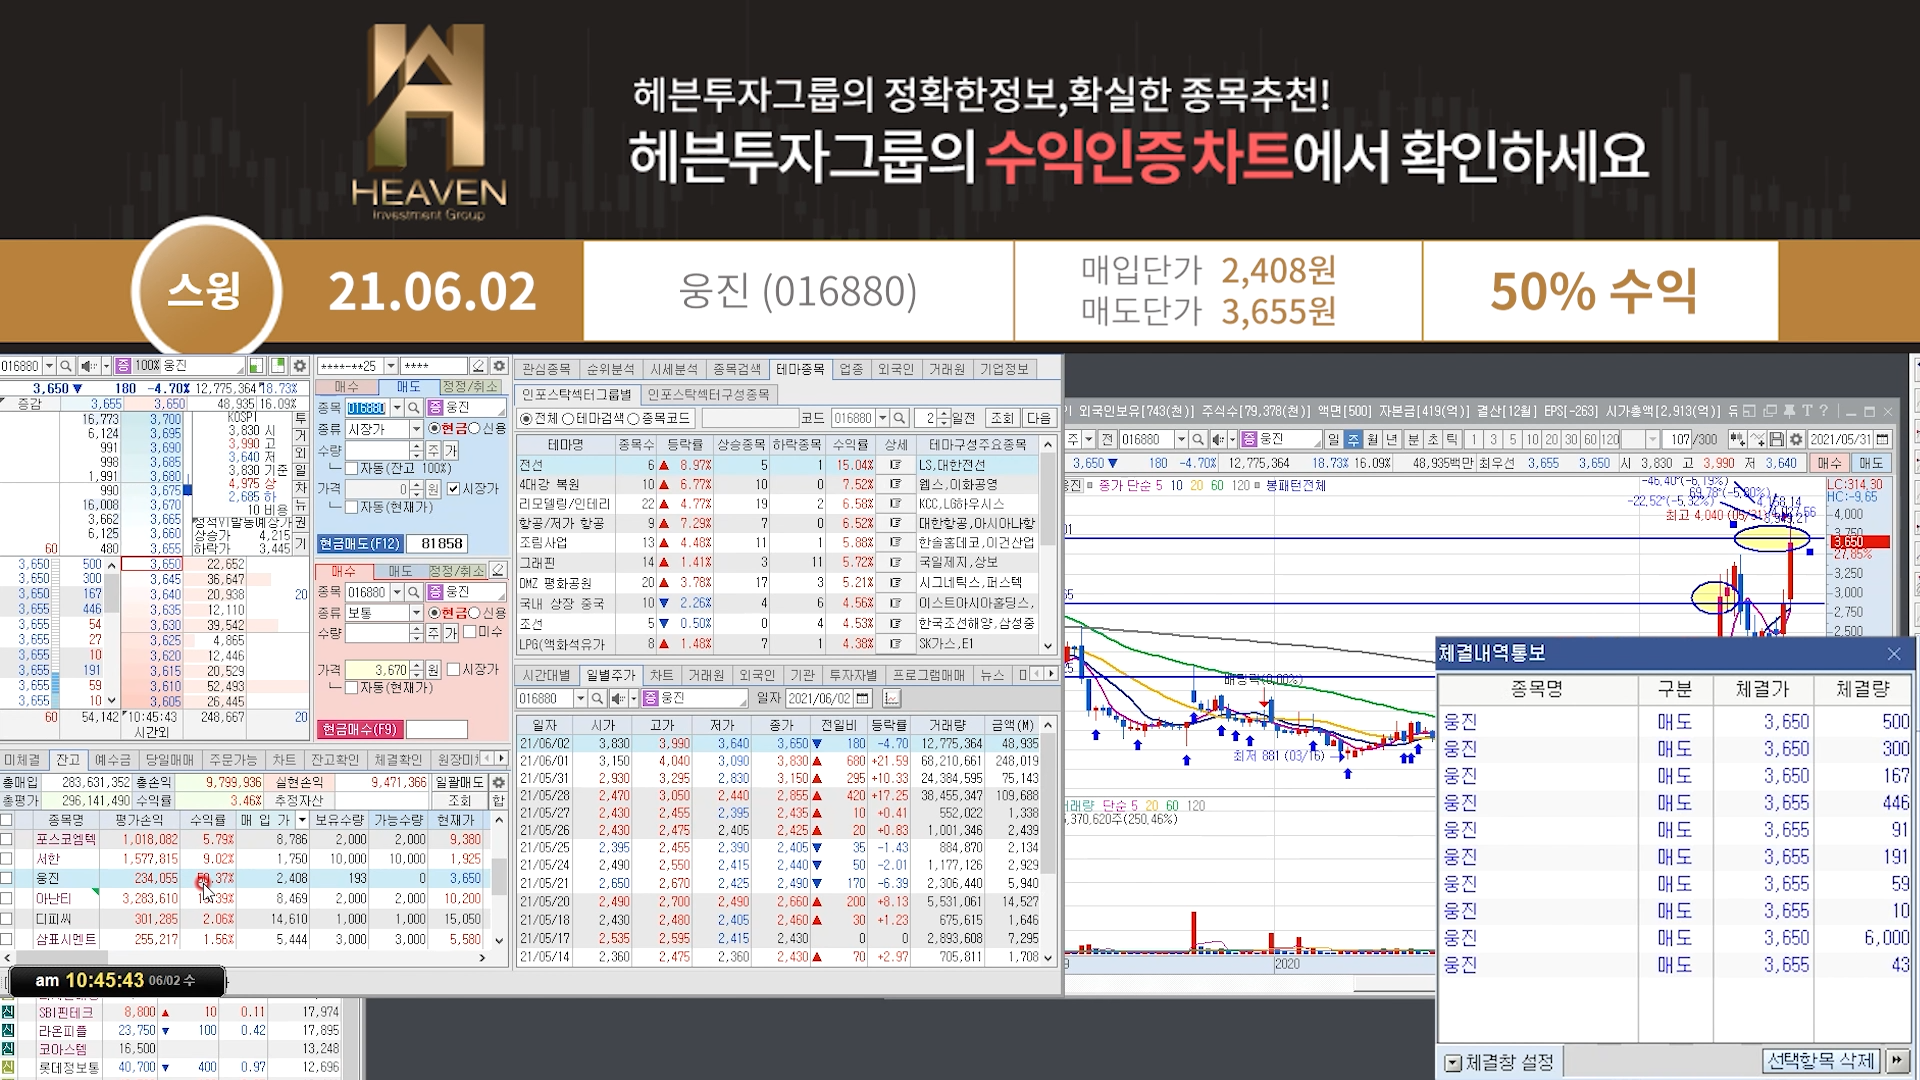Open calendar icon next to 2021/05/31
Viewport: 1920px width, 1080px height.
click(1883, 439)
